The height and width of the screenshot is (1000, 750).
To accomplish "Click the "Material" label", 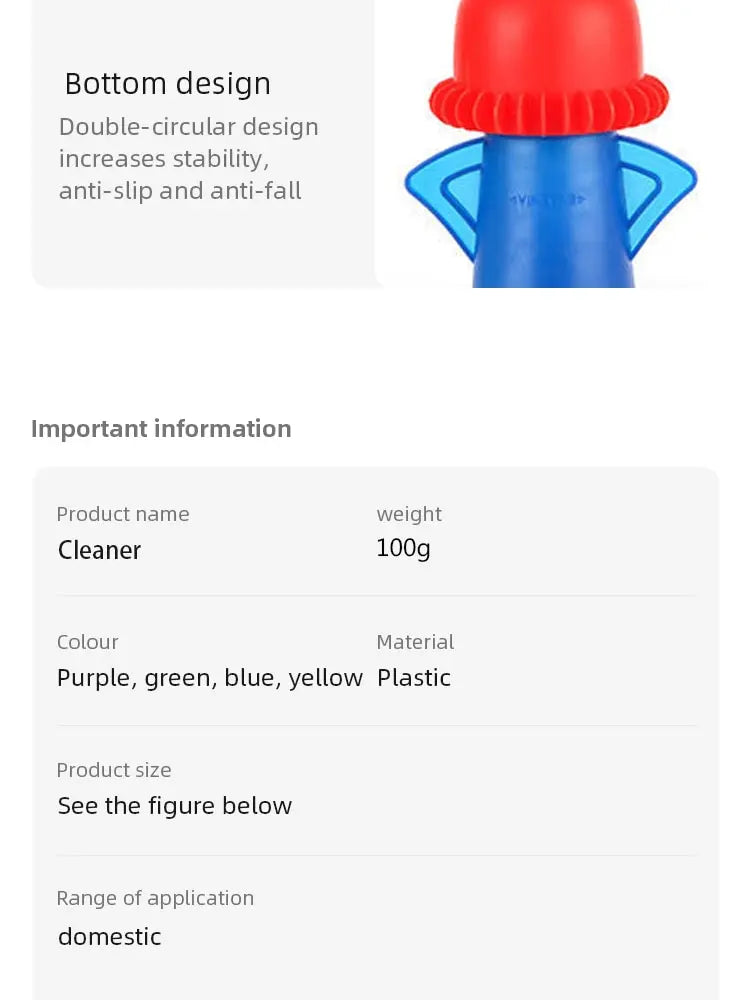I will (415, 642).
